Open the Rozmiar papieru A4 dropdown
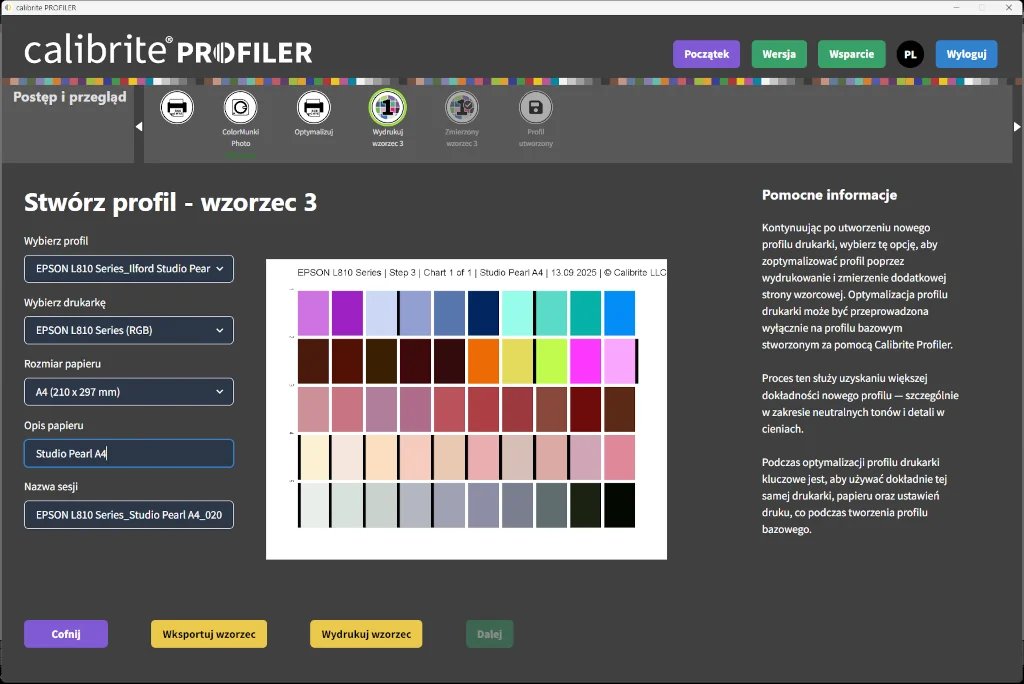 pos(128,391)
